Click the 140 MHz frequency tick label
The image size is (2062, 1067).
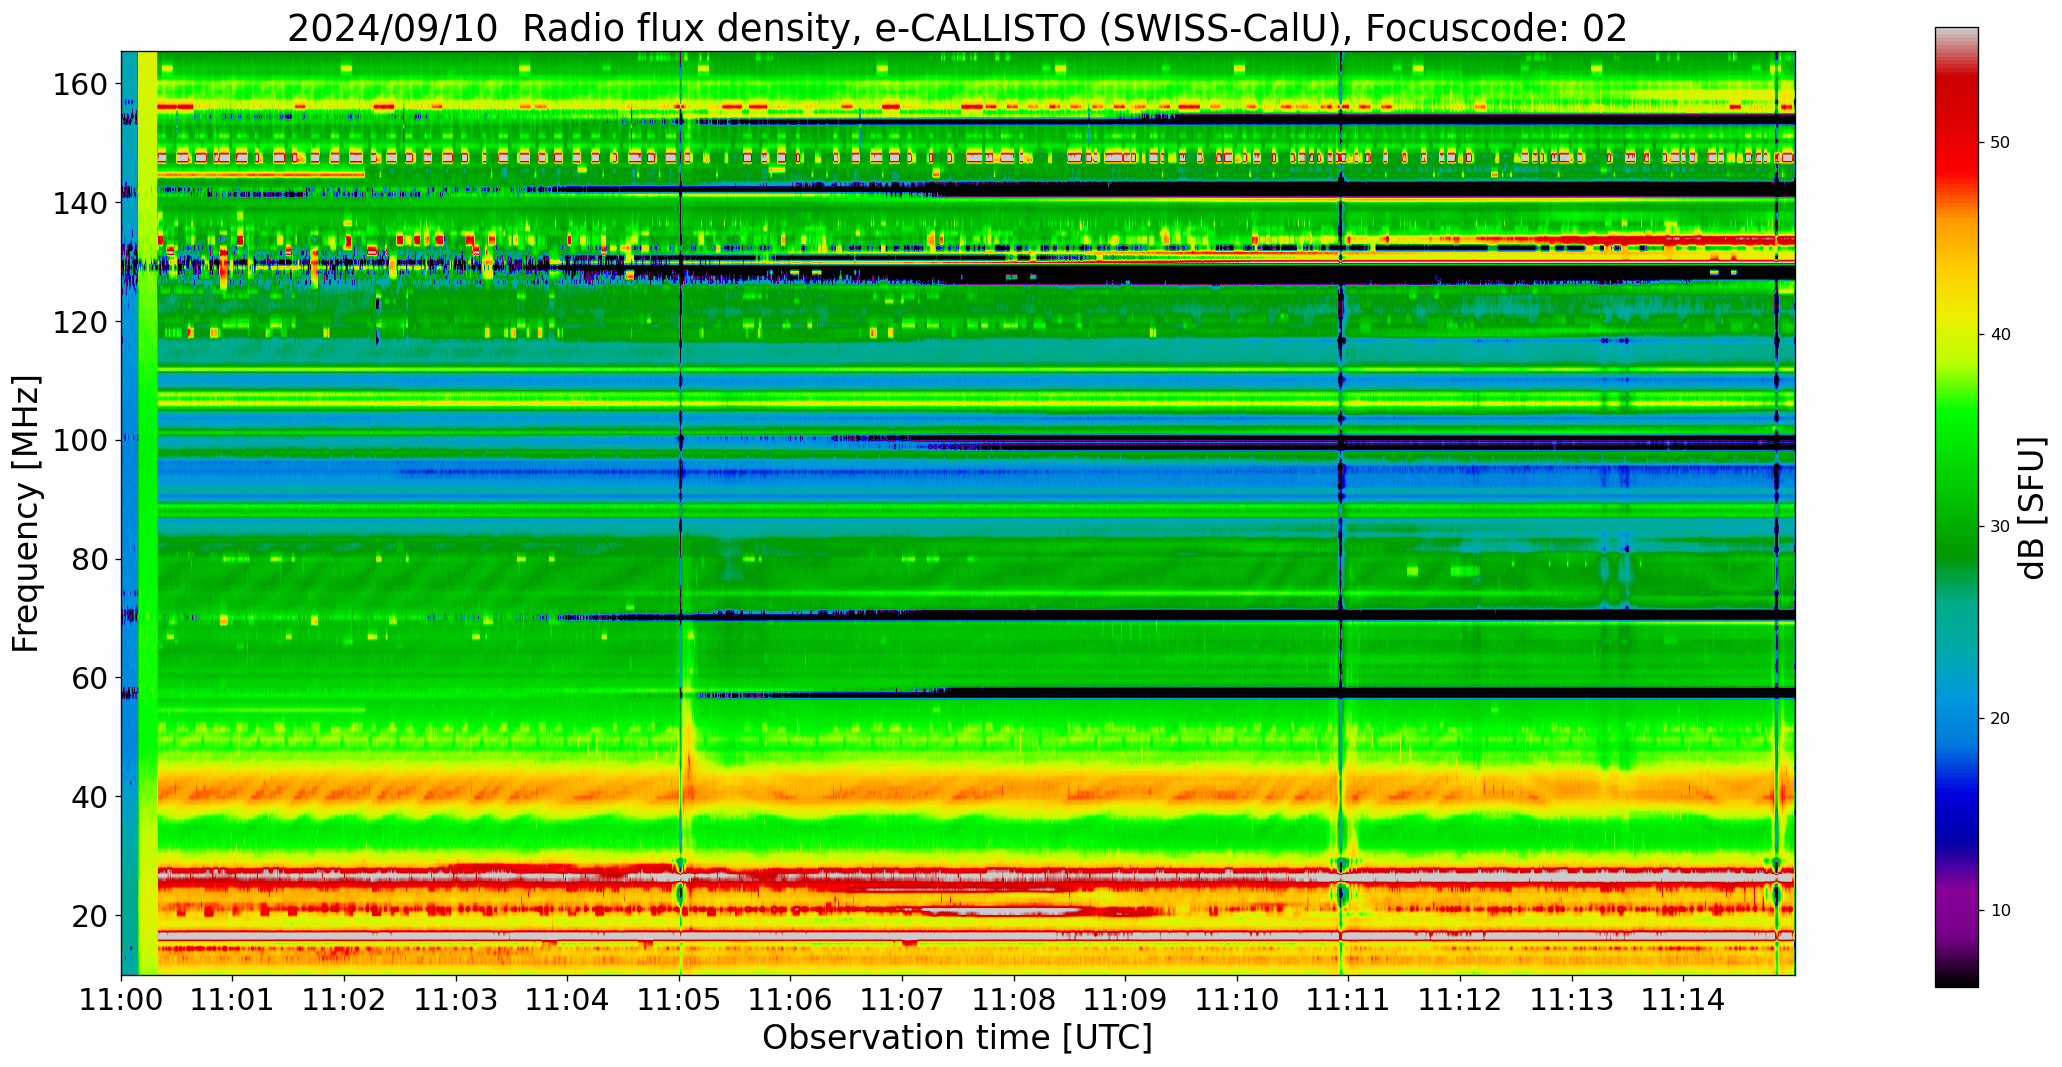tap(80, 203)
